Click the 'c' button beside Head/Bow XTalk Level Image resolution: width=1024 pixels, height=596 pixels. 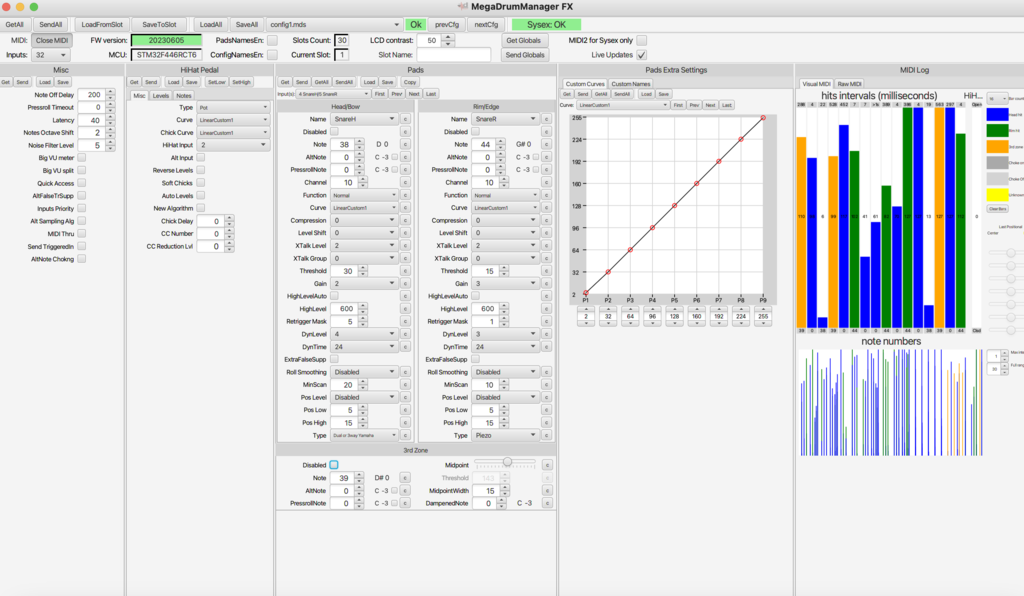pos(405,245)
